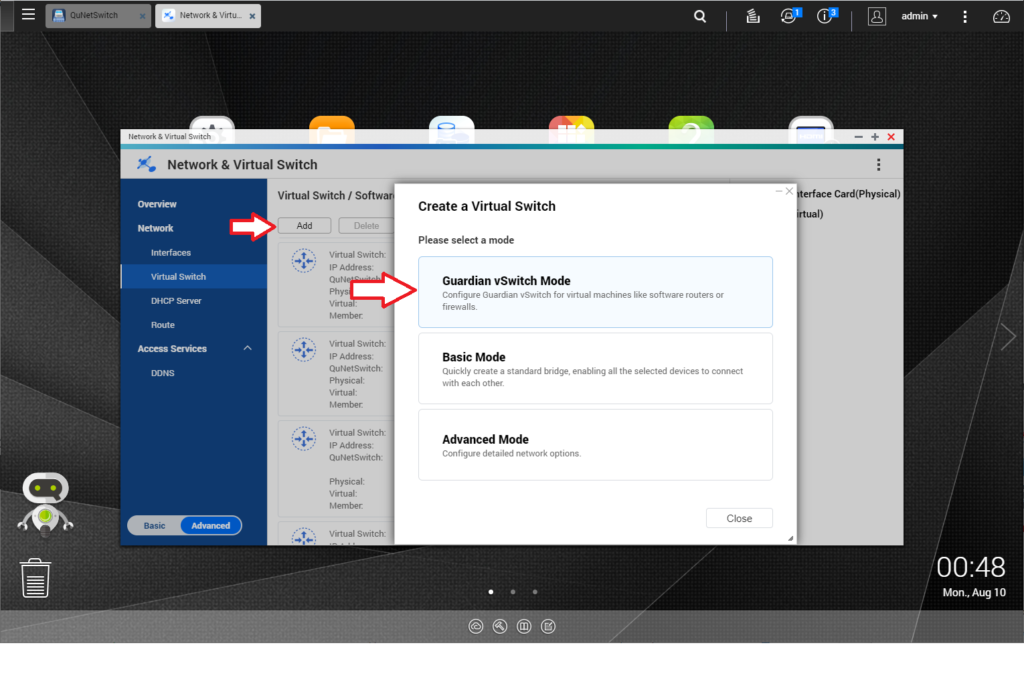The image size is (1024, 696).
Task: Close the Network & Virtual Switch taskbar tab
Action: (252, 16)
